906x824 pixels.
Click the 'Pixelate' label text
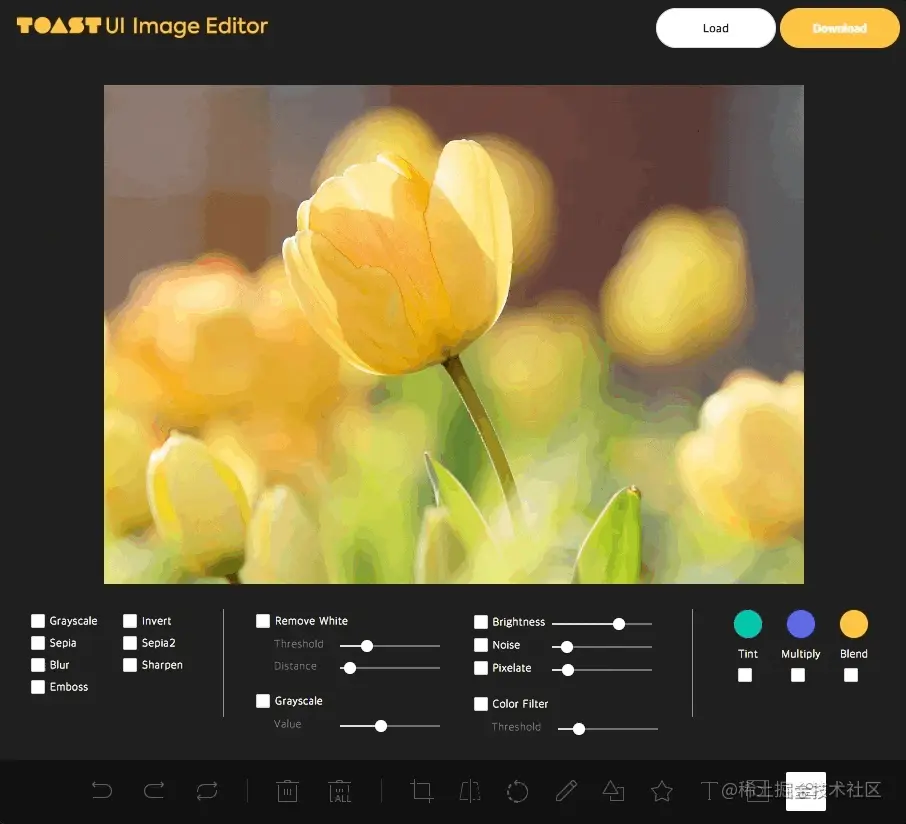[511, 667]
